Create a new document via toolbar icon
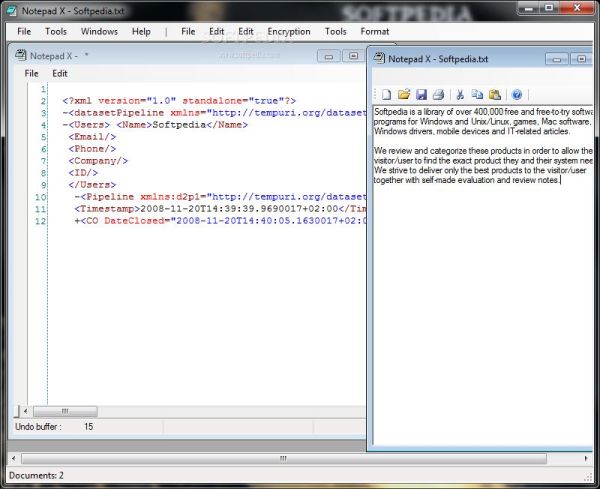The width and height of the screenshot is (600, 489). click(x=386, y=94)
